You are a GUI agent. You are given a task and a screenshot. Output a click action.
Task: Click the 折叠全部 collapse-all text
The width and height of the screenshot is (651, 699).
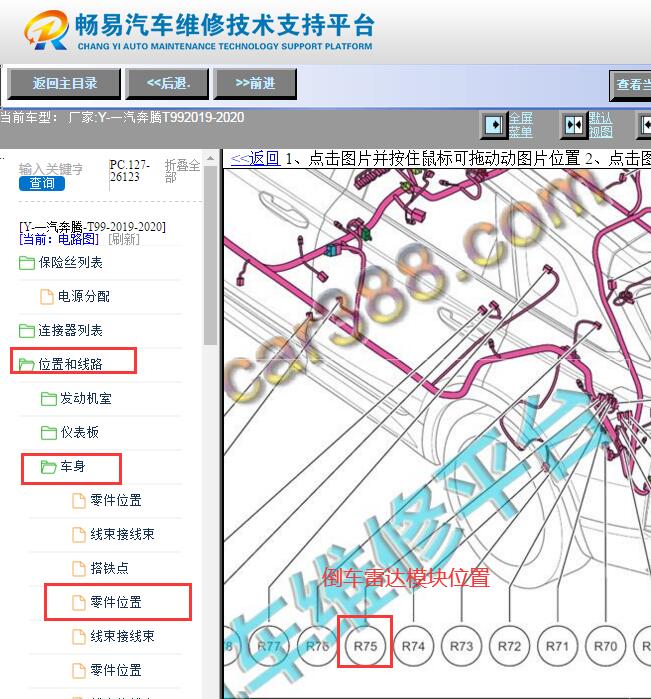coord(182,171)
